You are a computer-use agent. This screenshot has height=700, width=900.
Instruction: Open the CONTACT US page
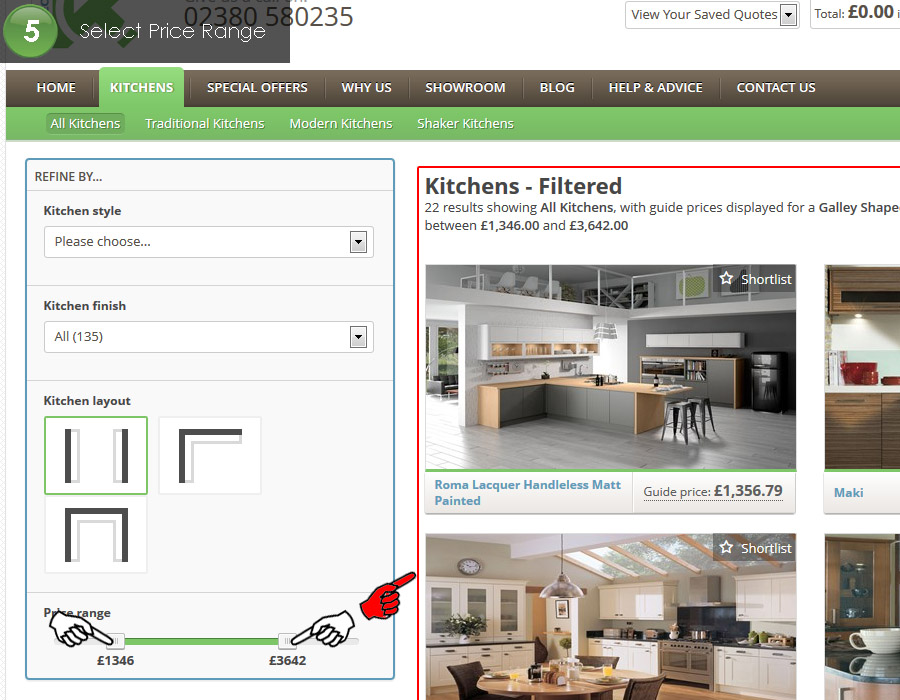[x=776, y=88]
